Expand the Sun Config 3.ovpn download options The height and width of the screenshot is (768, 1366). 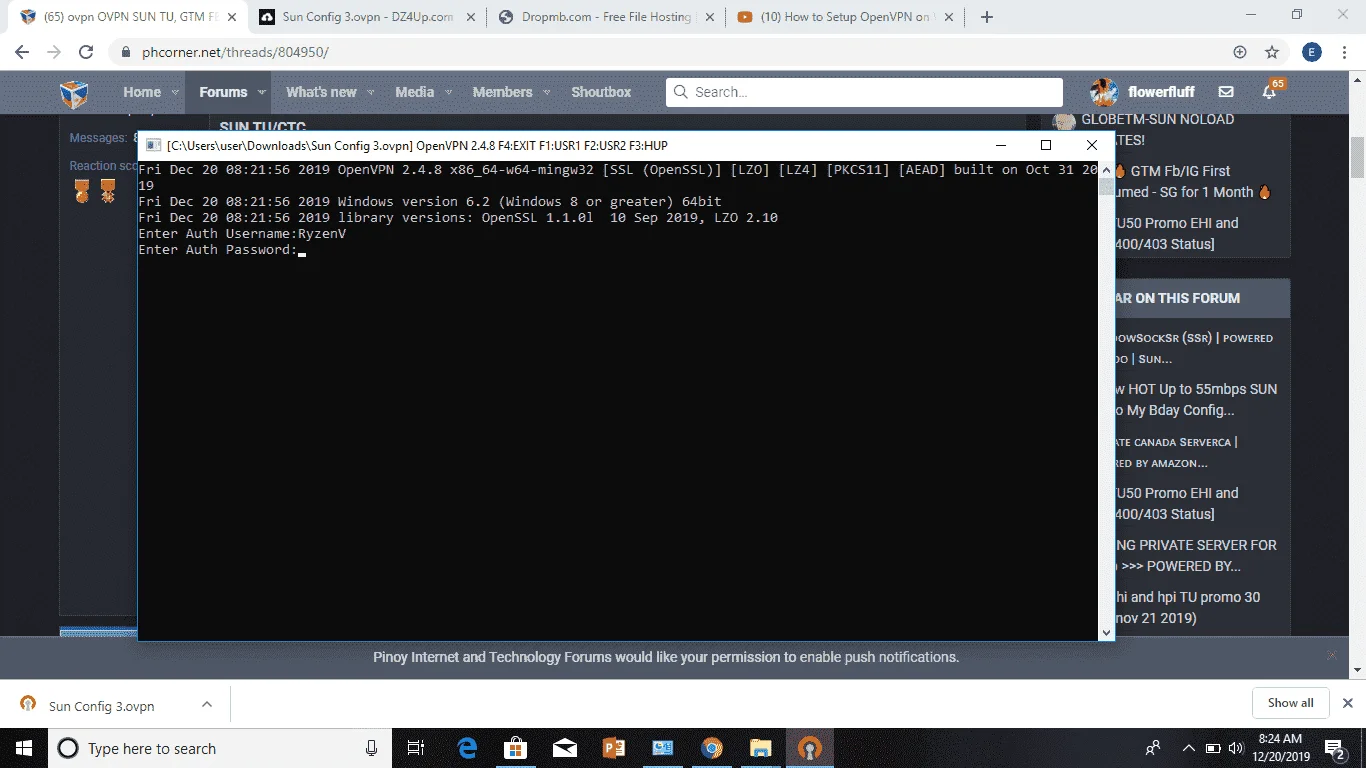coord(207,704)
